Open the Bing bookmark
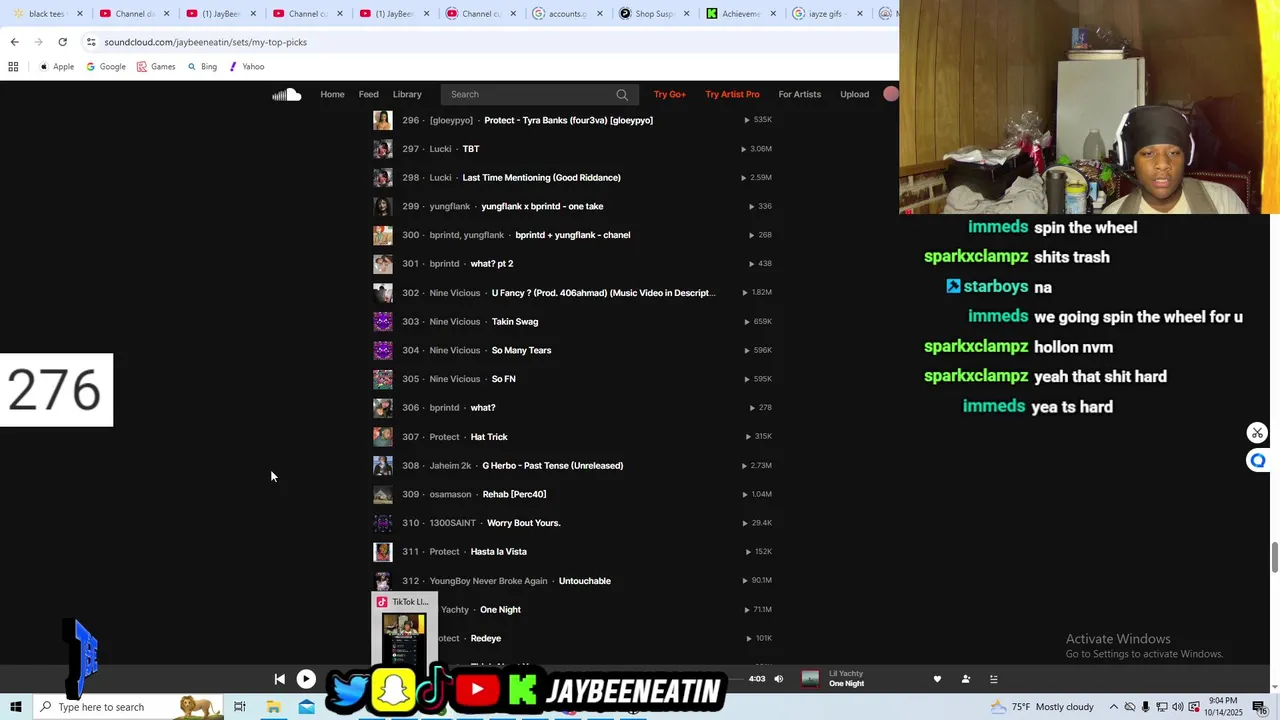Image resolution: width=1280 pixels, height=720 pixels. [202, 67]
